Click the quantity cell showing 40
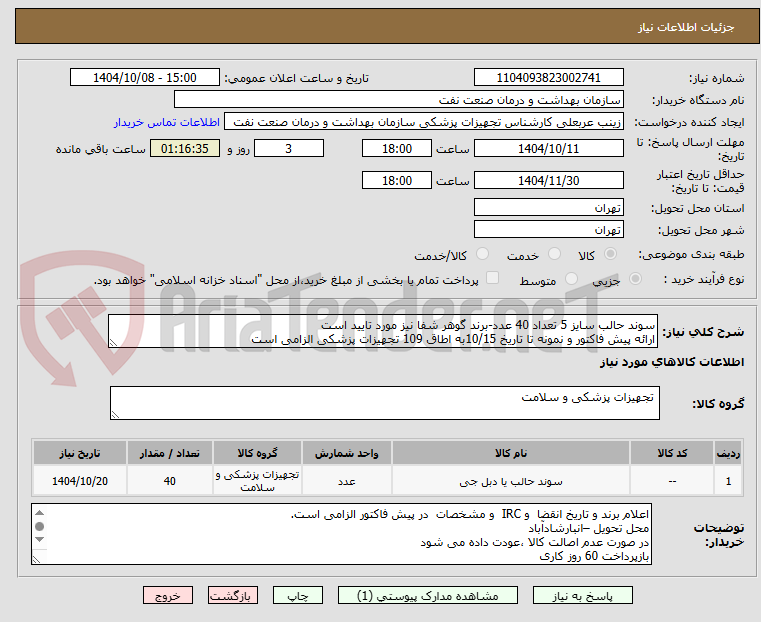Image resolution: width=761 pixels, height=622 pixels. pyautogui.click(x=169, y=481)
